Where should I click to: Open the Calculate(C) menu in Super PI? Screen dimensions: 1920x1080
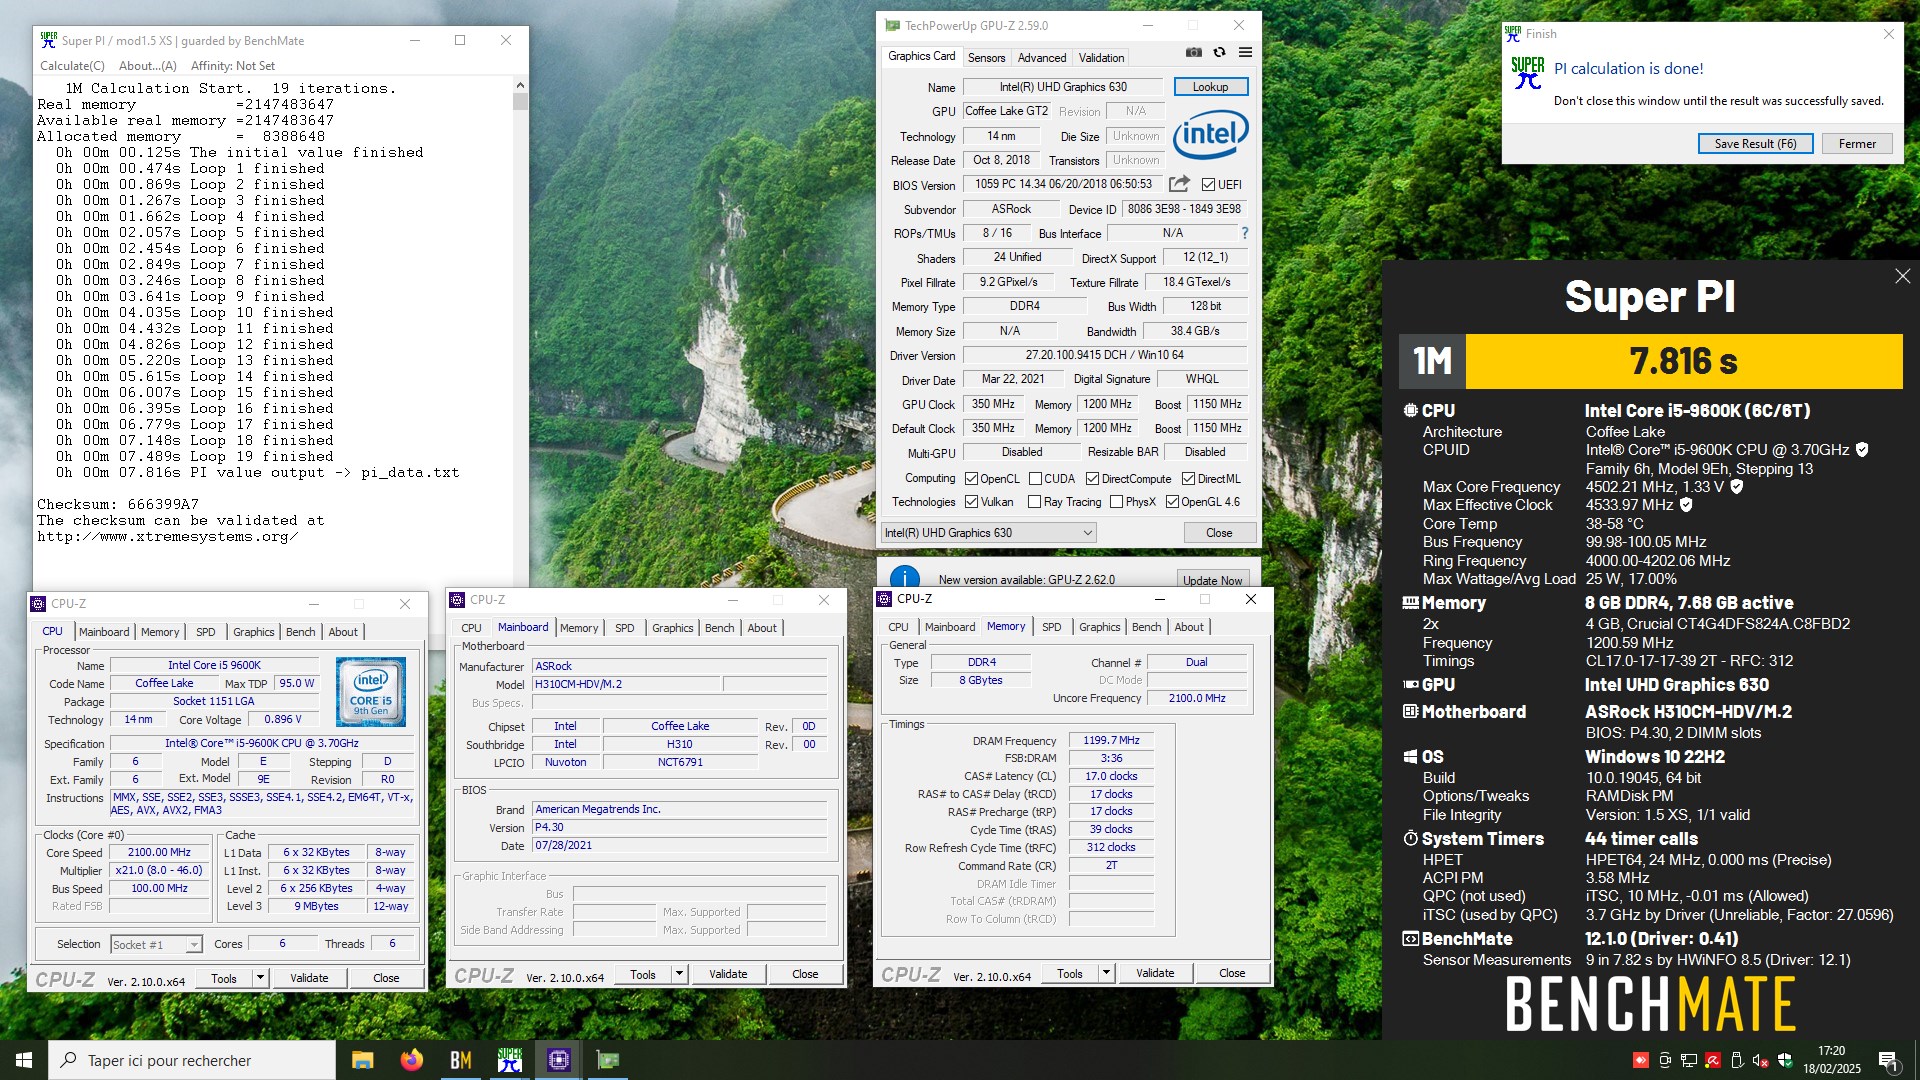[72, 66]
